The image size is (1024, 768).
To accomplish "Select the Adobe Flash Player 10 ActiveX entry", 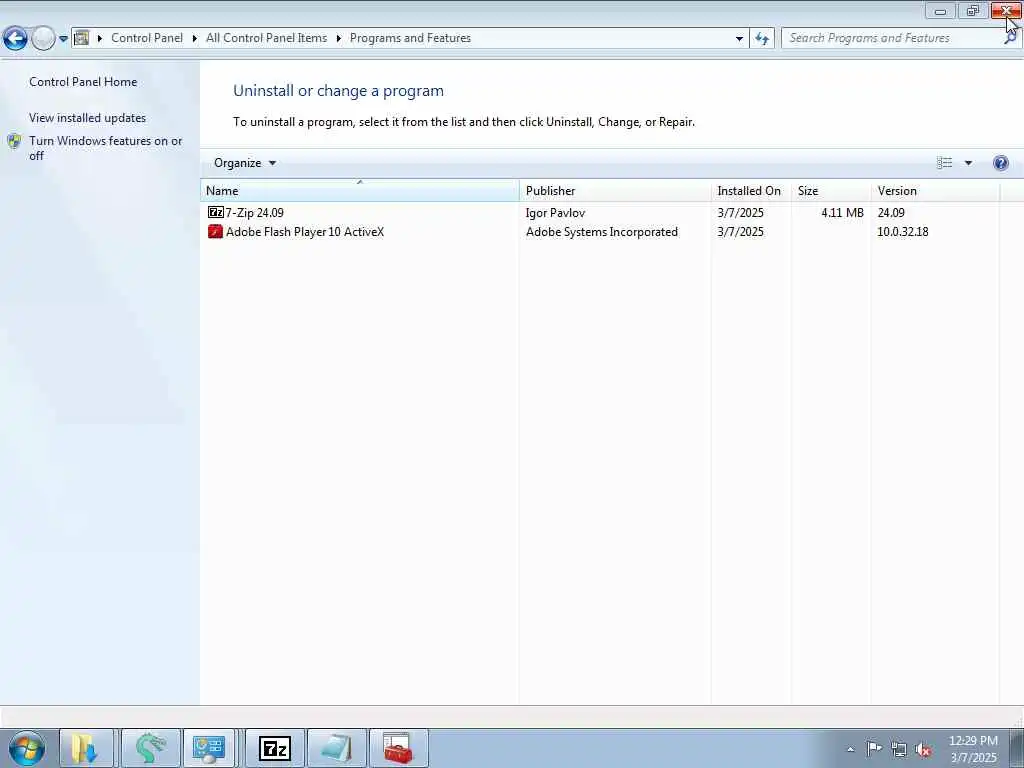I will click(305, 232).
